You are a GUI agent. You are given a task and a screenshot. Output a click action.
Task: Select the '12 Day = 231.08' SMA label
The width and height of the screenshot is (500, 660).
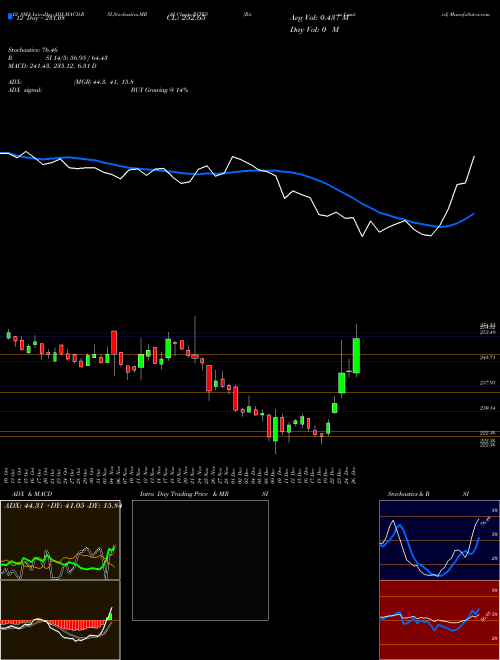(39, 18)
